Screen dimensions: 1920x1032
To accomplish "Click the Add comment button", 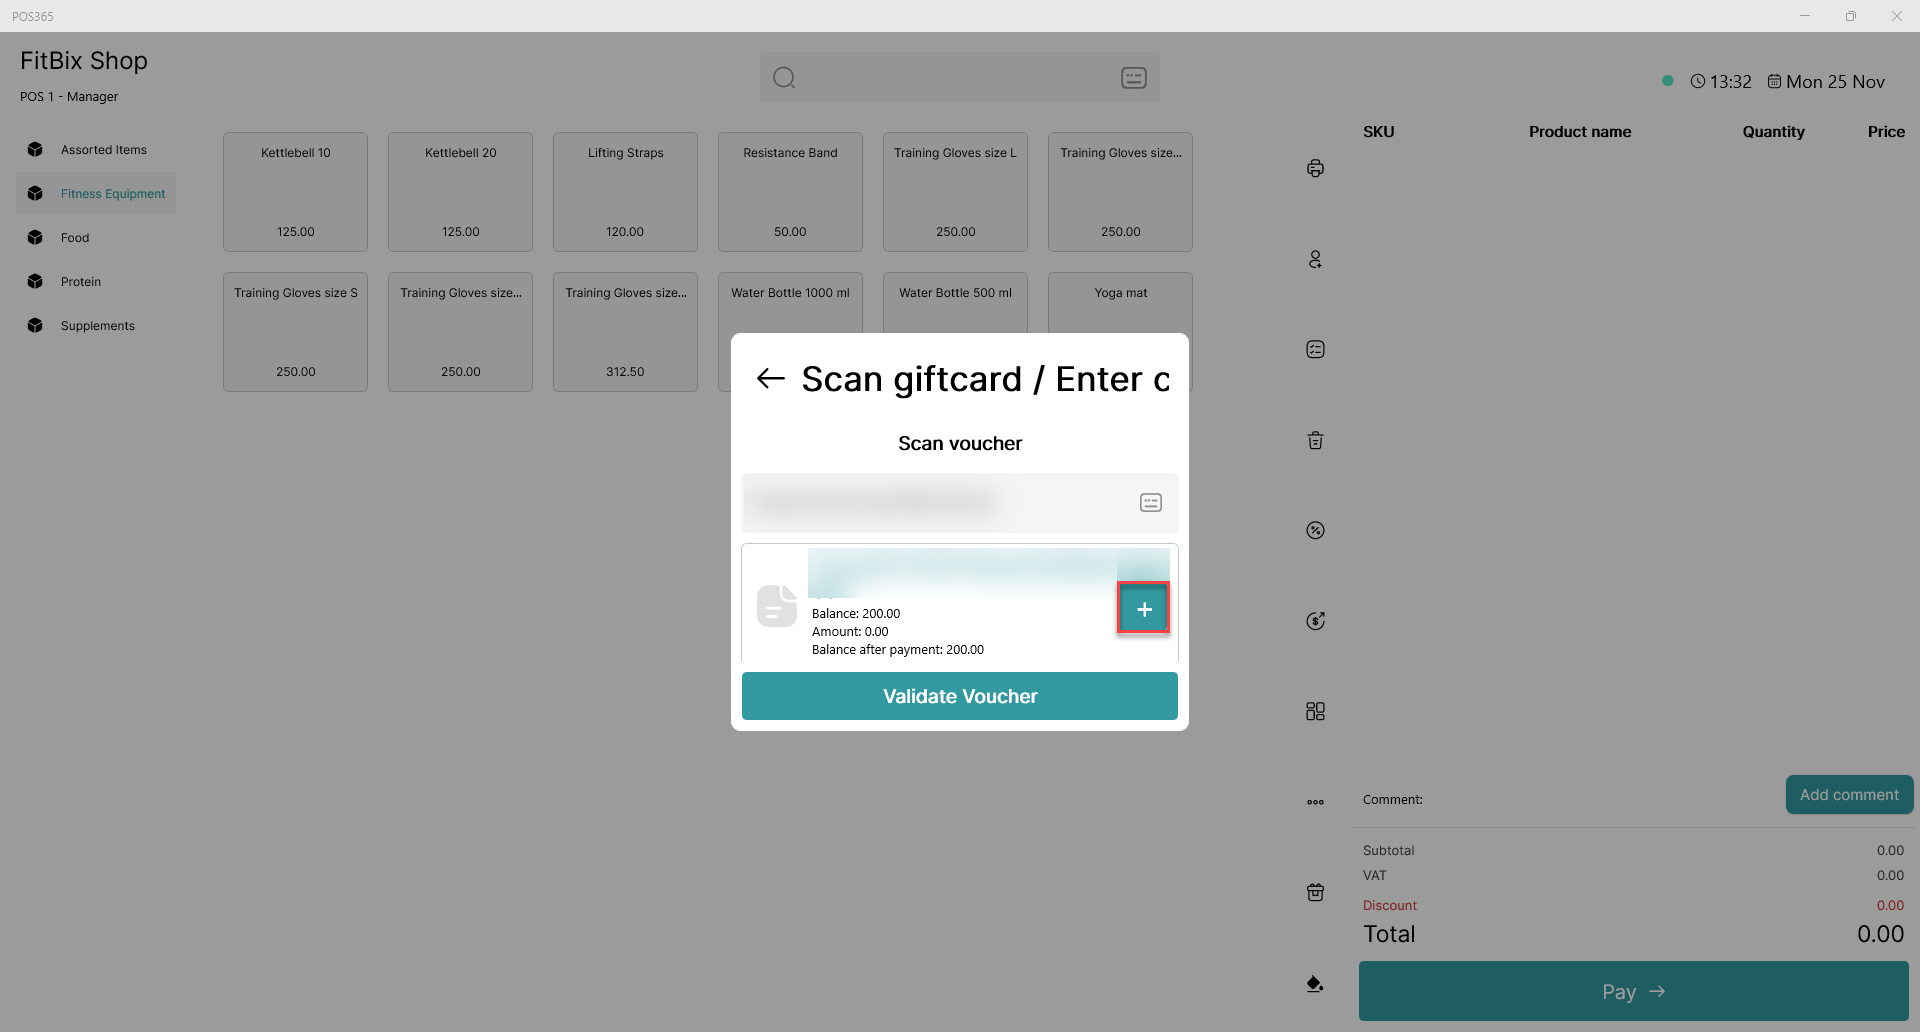I will click(x=1849, y=795).
